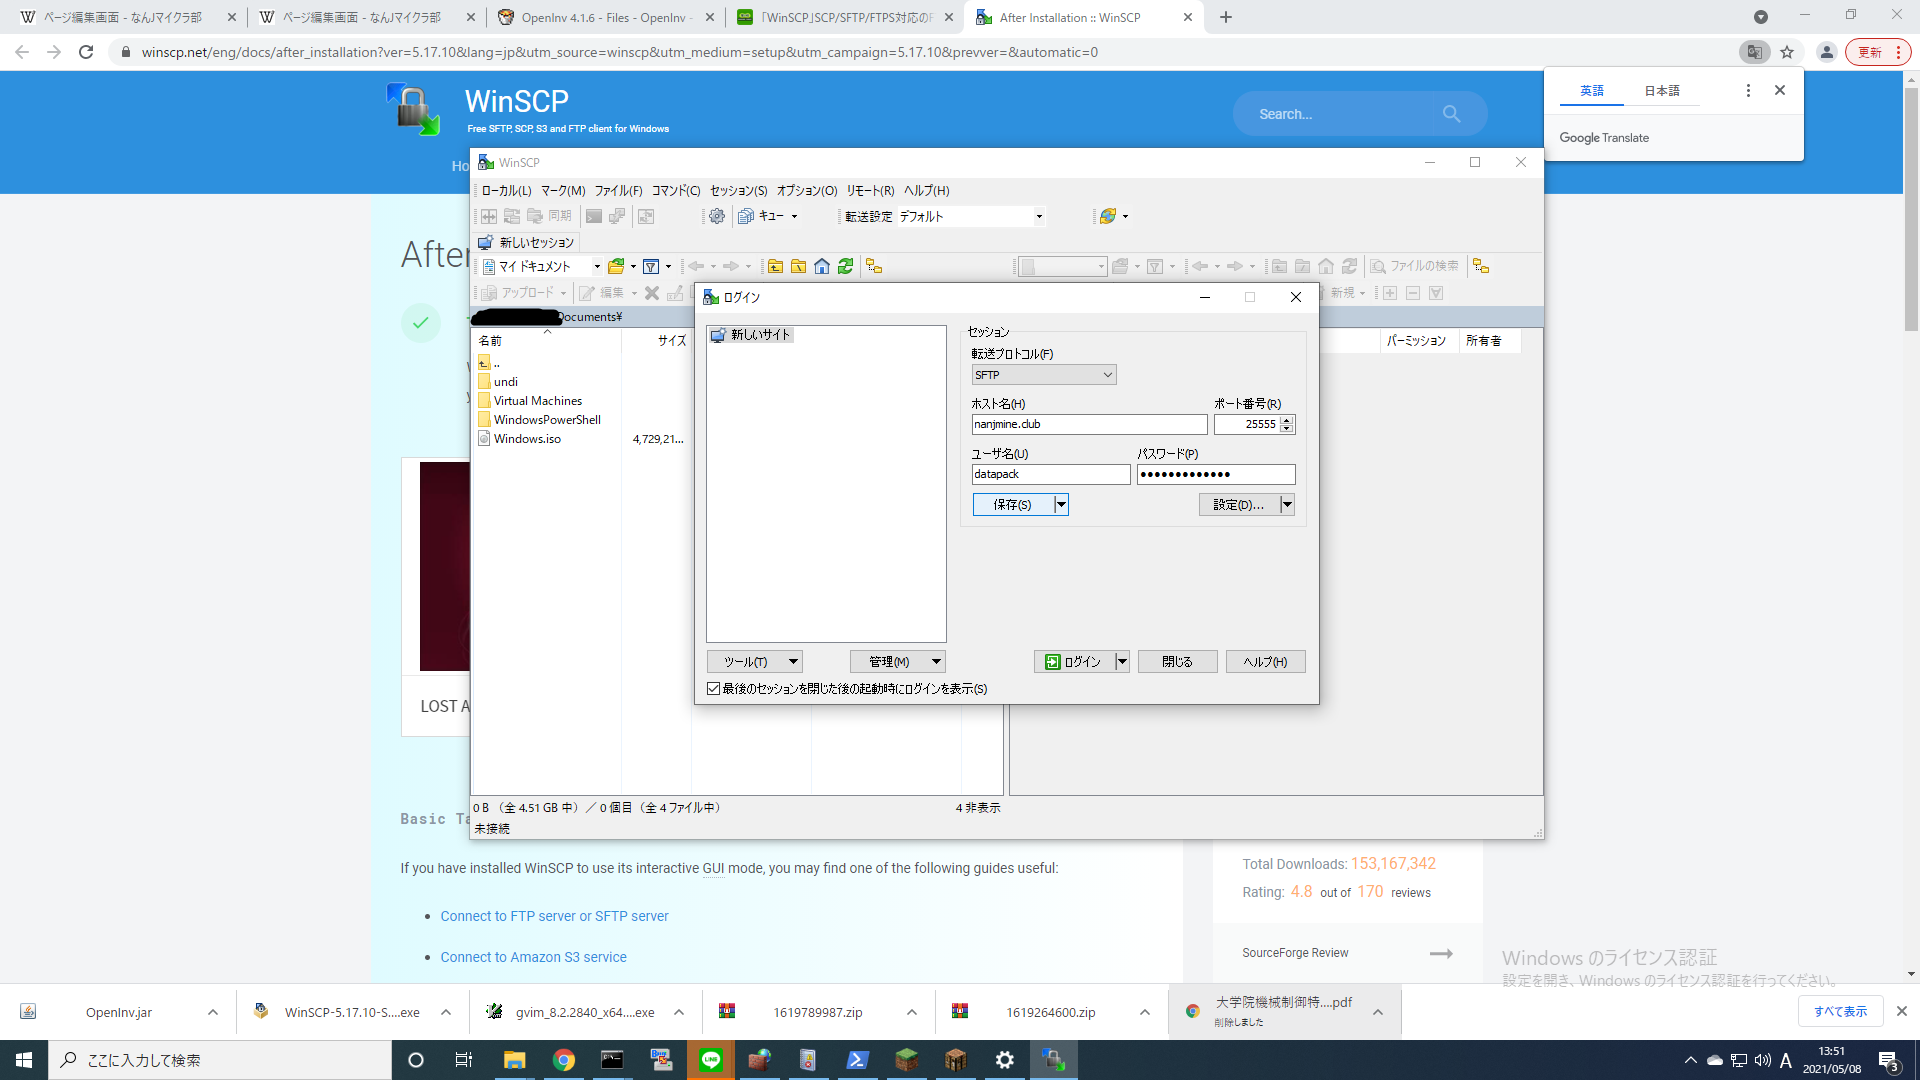The width and height of the screenshot is (1920, 1080).
Task: Open the Help menu in WinSCP
Action: [927, 190]
